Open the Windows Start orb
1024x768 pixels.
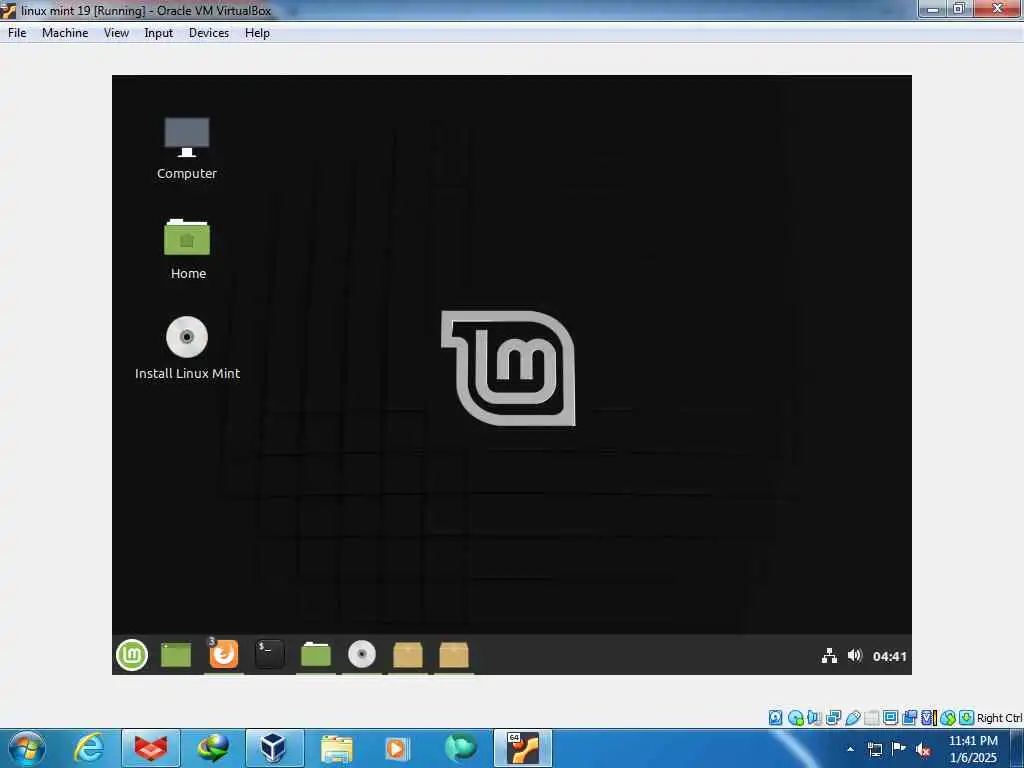coord(27,748)
